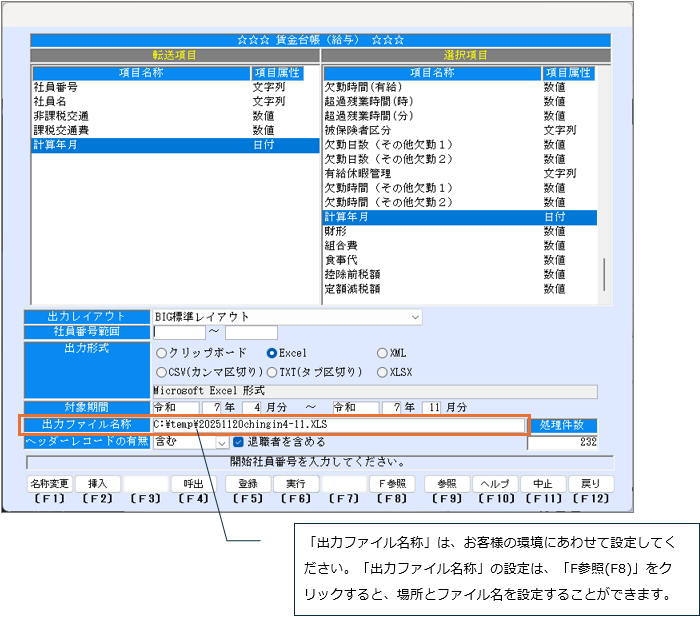
Task: Click the 名称変更 (F1) button
Action: click(50, 483)
